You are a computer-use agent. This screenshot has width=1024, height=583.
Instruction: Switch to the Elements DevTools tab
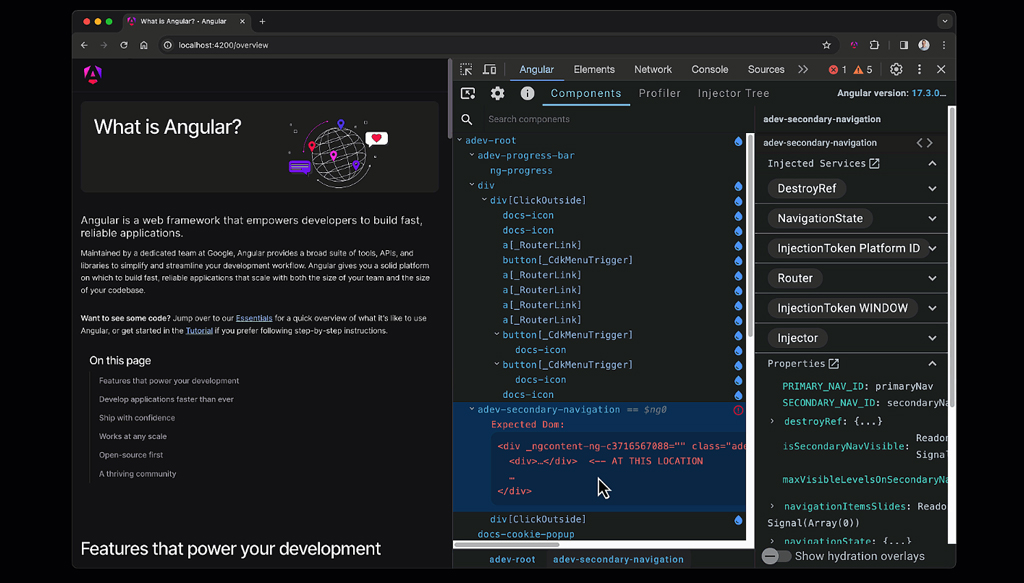pos(594,69)
